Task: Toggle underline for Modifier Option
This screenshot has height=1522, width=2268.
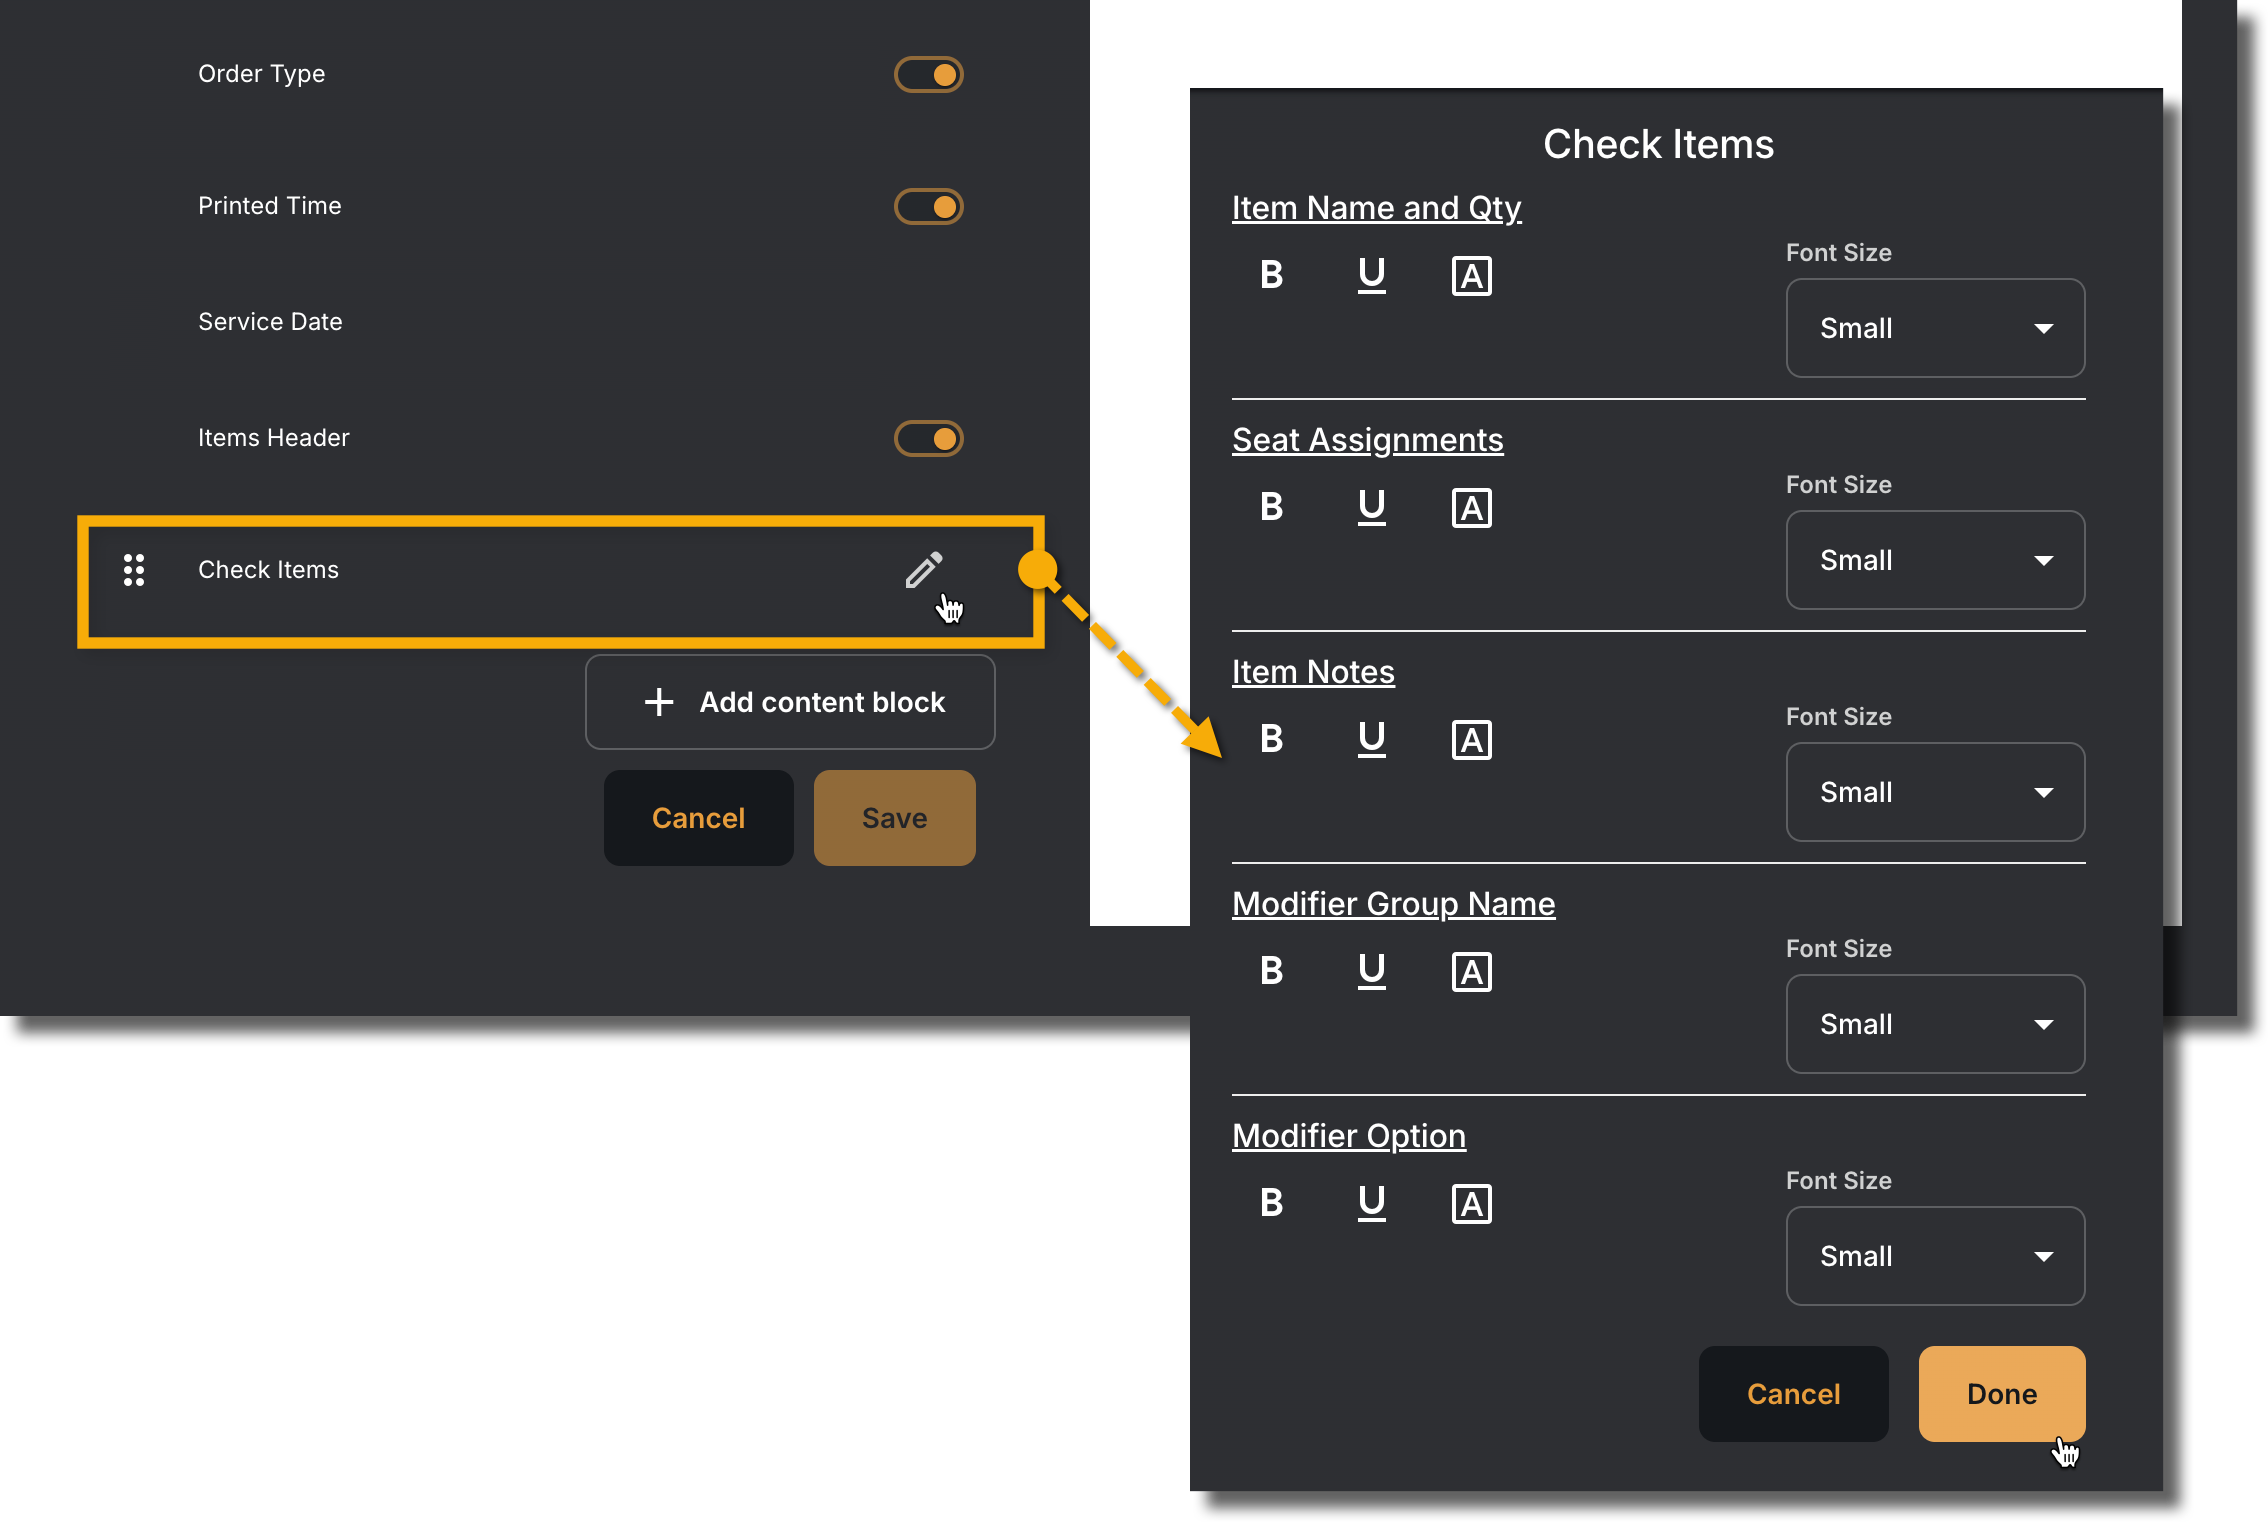Action: pyautogui.click(x=1371, y=1203)
